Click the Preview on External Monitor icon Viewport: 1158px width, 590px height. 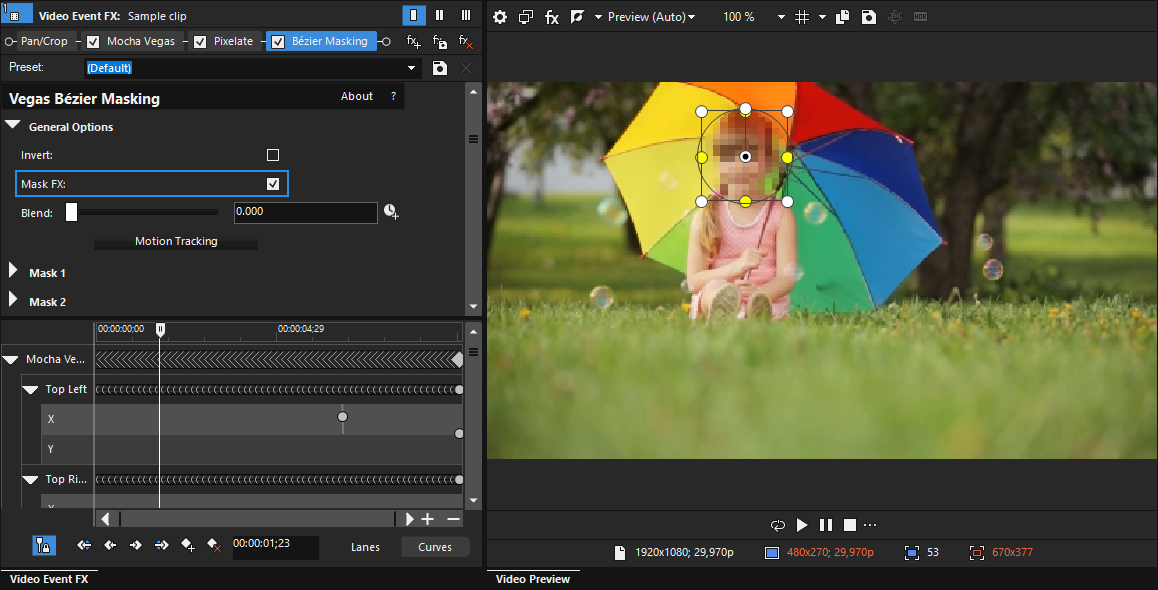(x=526, y=17)
